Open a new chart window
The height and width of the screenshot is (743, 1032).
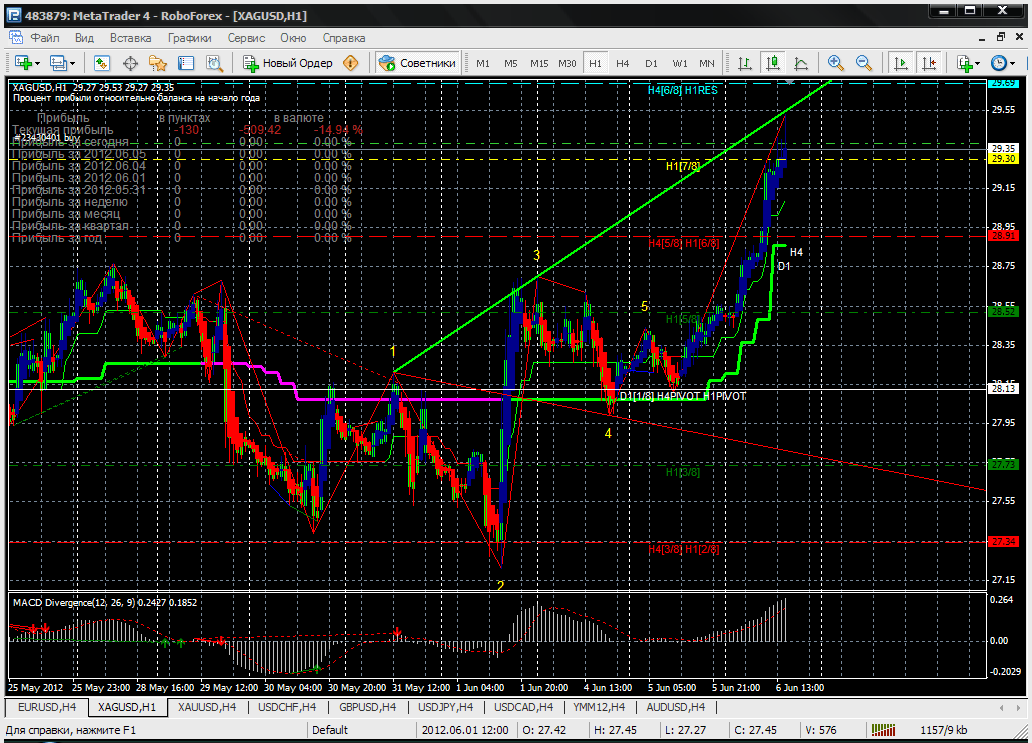click(23, 63)
